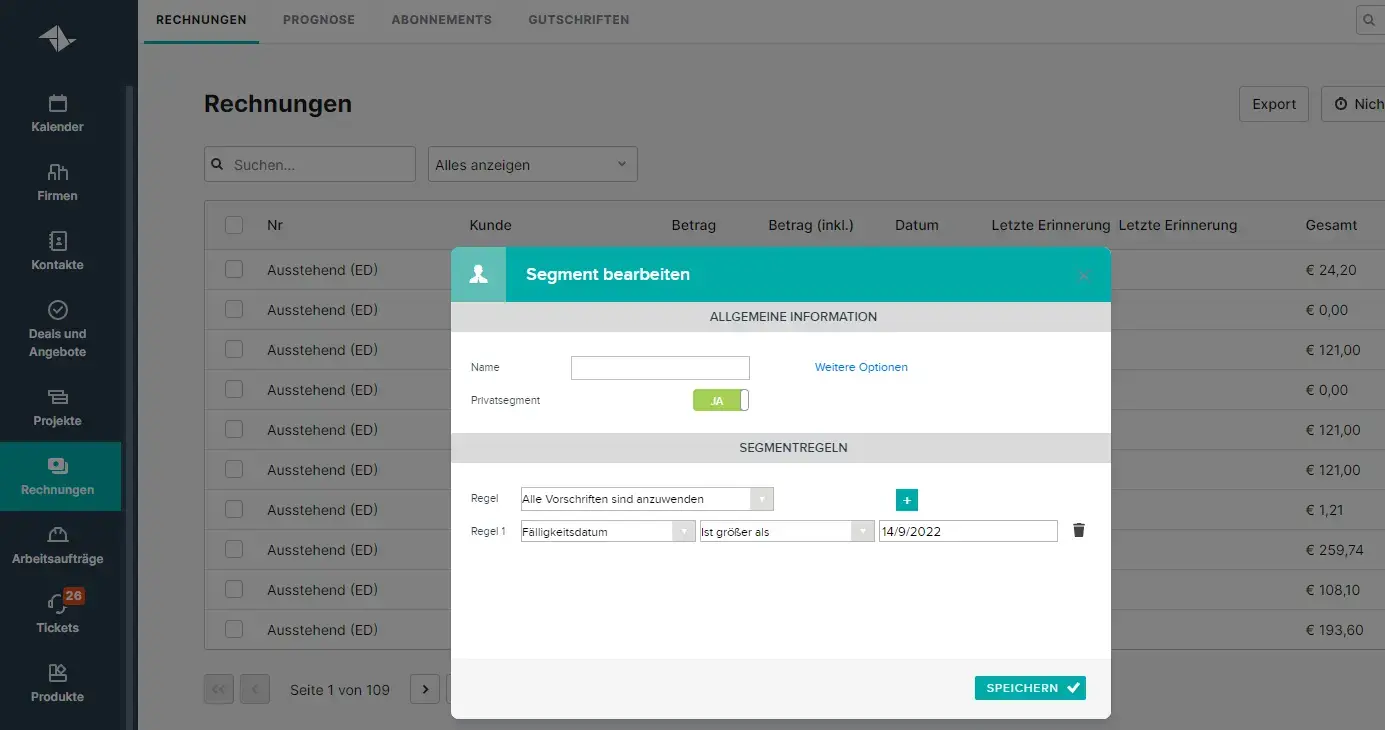Open the Ist größer als operator dropdown
Viewport: 1385px width, 730px height.
click(x=787, y=532)
